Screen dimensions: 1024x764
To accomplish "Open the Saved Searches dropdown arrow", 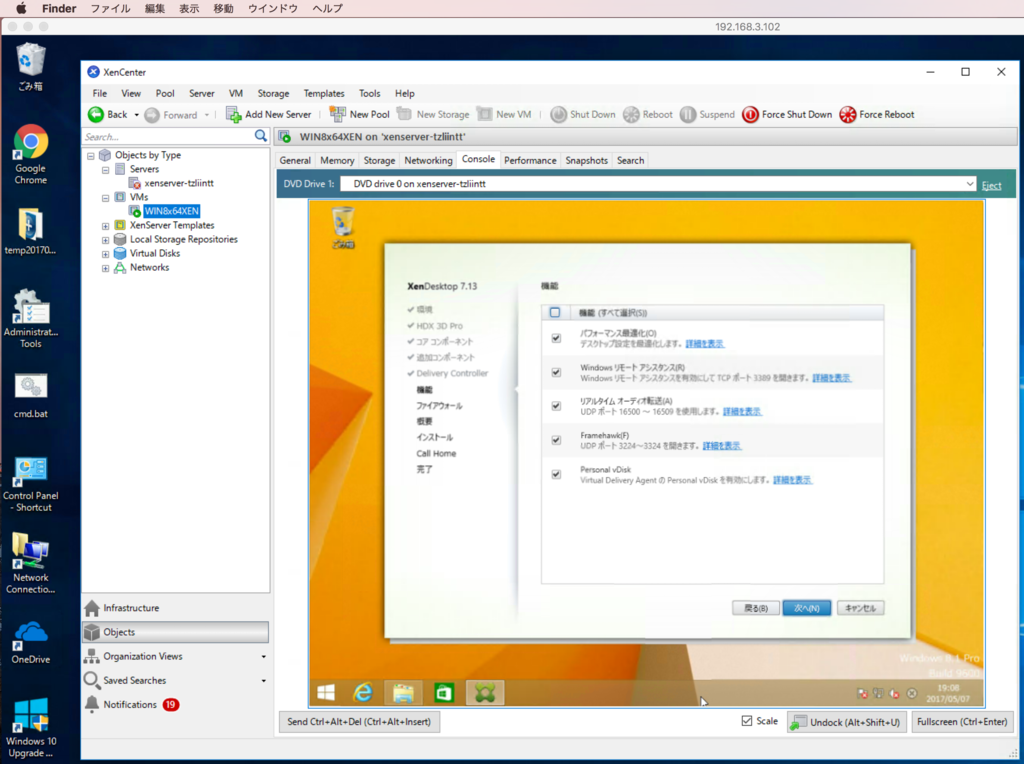I will [264, 681].
